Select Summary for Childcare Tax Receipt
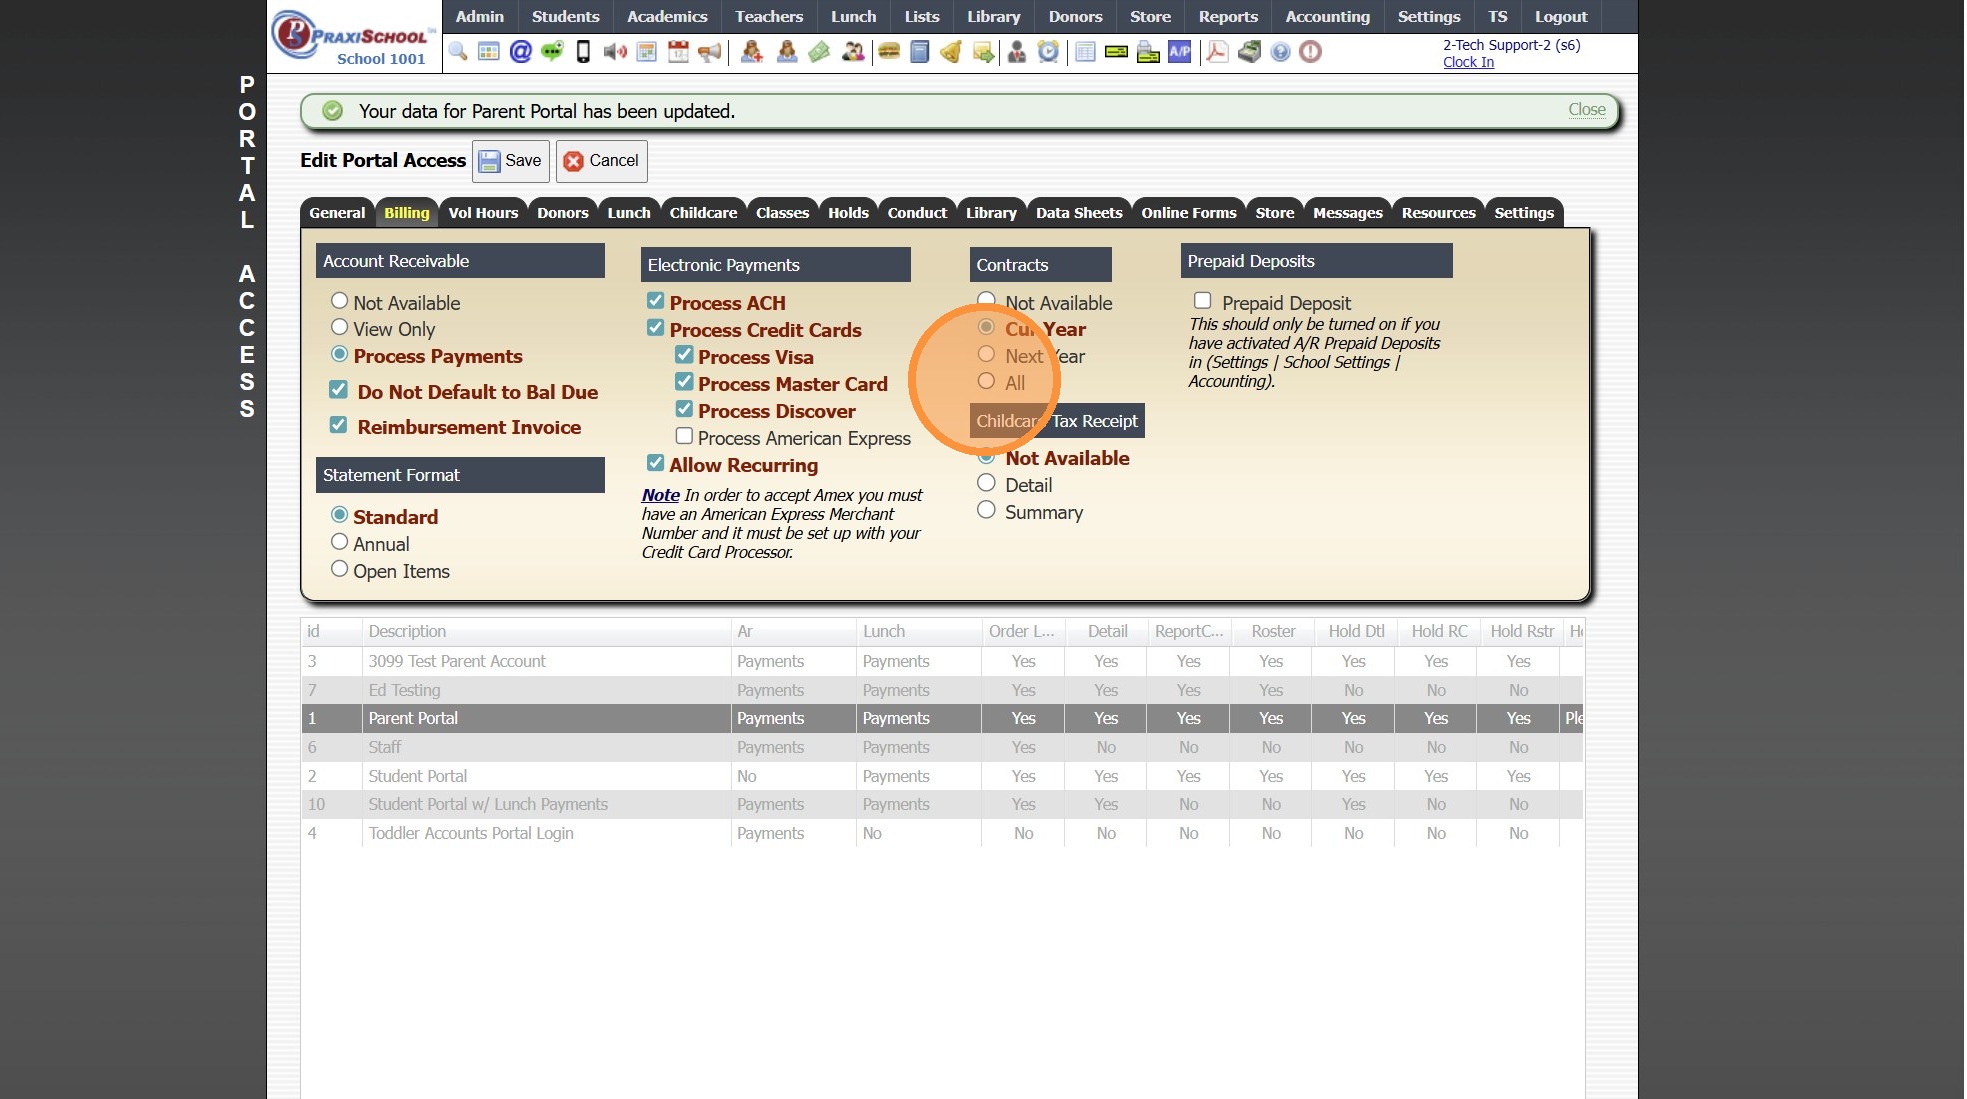 986,510
